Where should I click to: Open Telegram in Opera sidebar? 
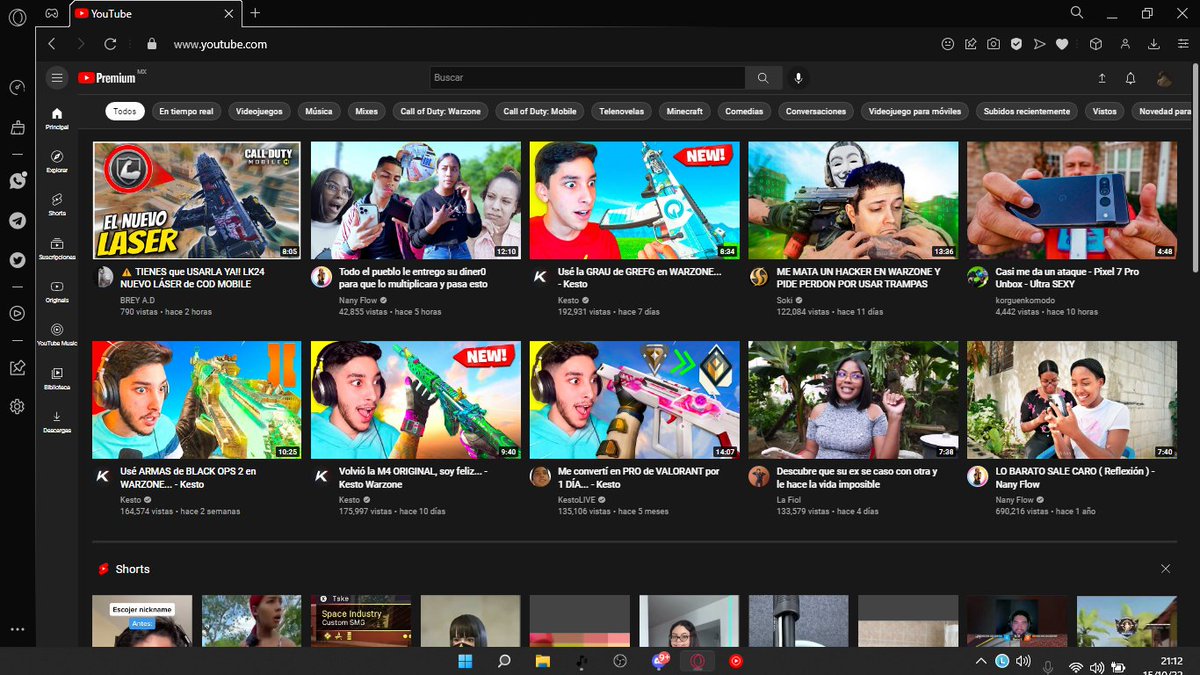click(17, 220)
